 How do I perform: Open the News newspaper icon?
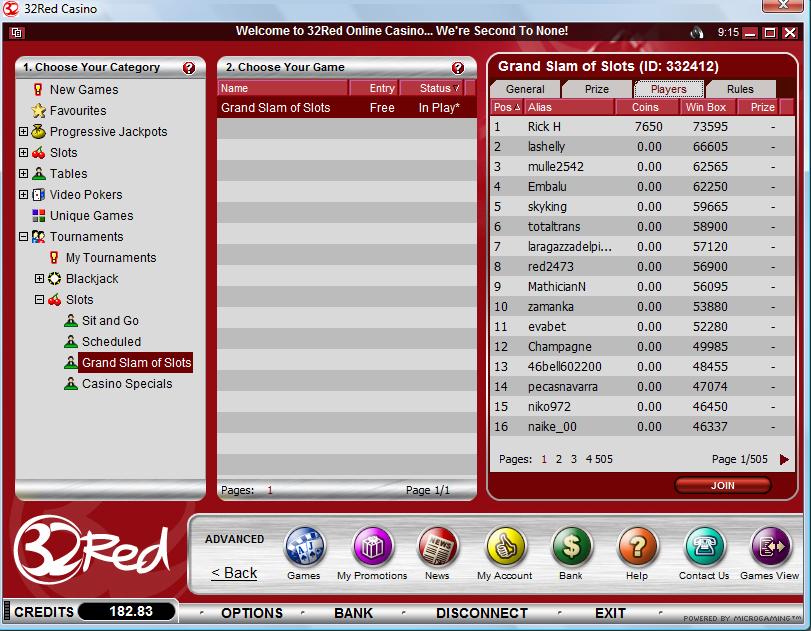pos(438,547)
